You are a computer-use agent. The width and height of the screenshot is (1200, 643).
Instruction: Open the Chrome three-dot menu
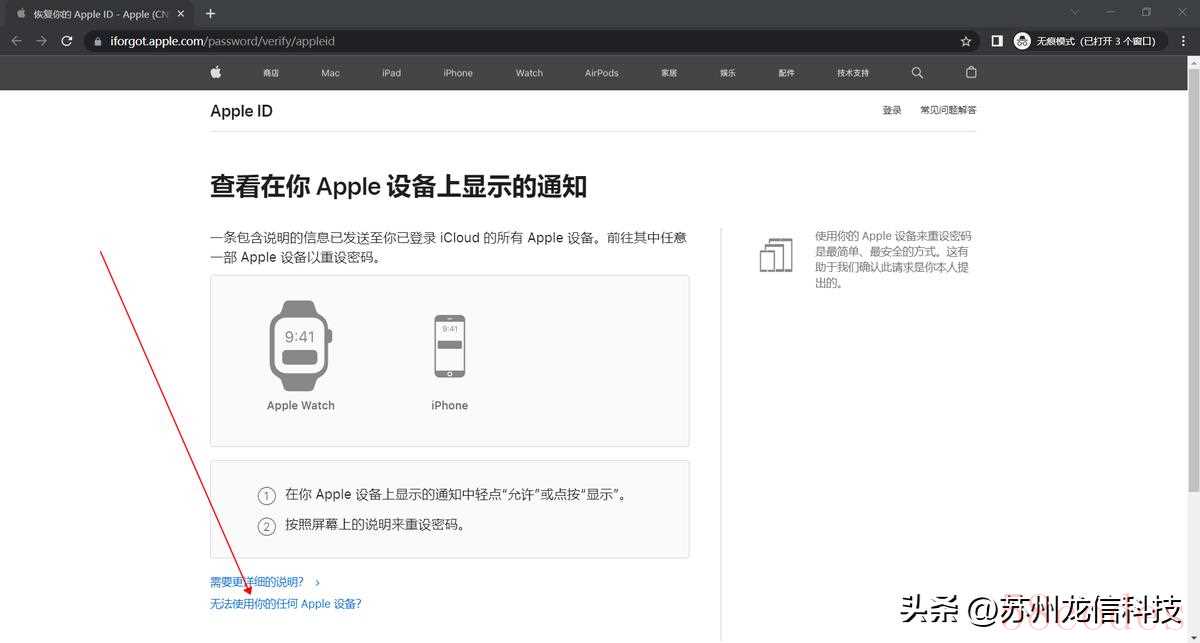[x=1181, y=41]
